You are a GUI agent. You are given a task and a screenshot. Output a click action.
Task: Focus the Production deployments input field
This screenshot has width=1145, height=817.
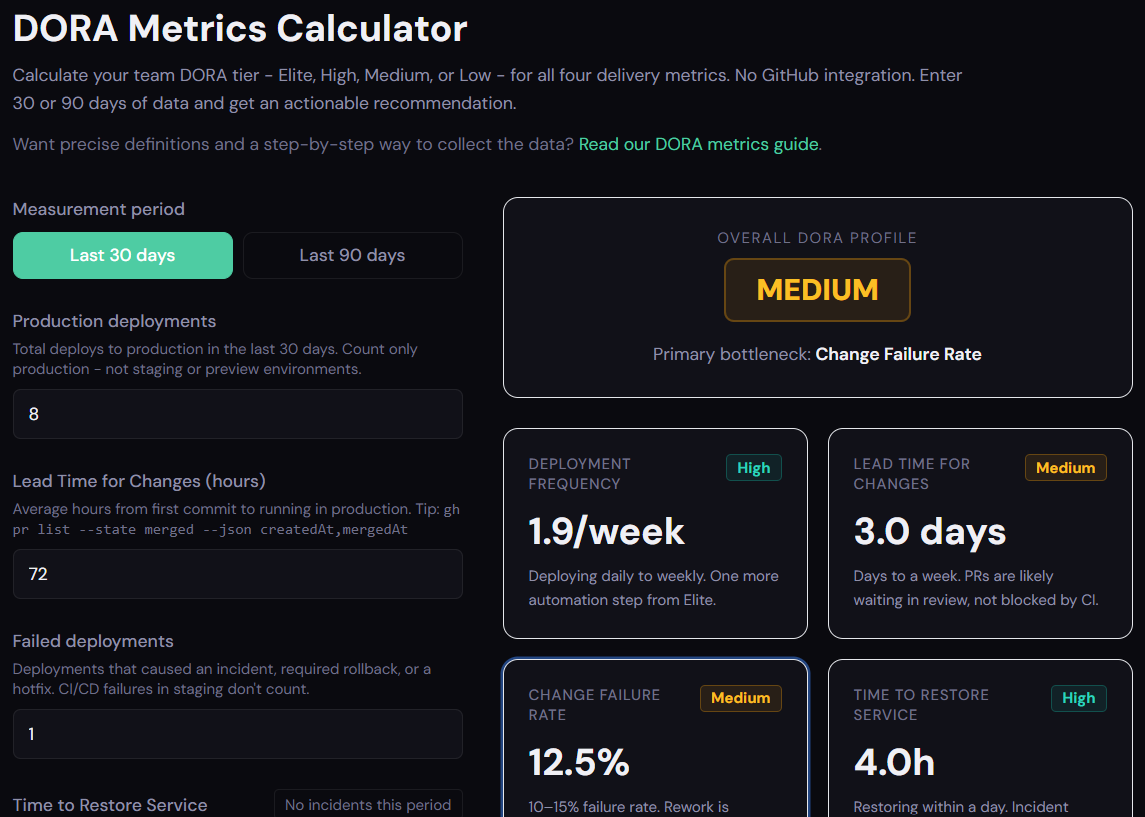pyautogui.click(x=237, y=414)
